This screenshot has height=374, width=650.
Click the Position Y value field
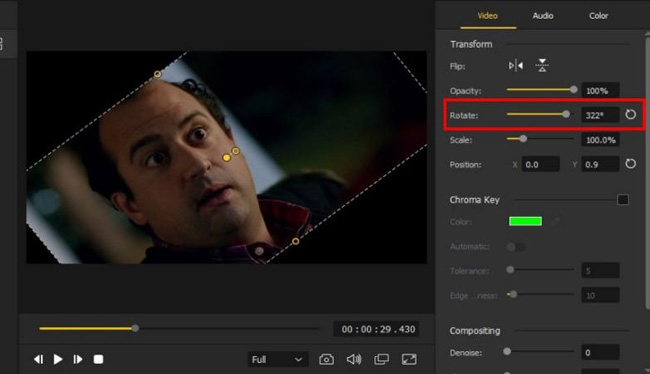pos(600,164)
